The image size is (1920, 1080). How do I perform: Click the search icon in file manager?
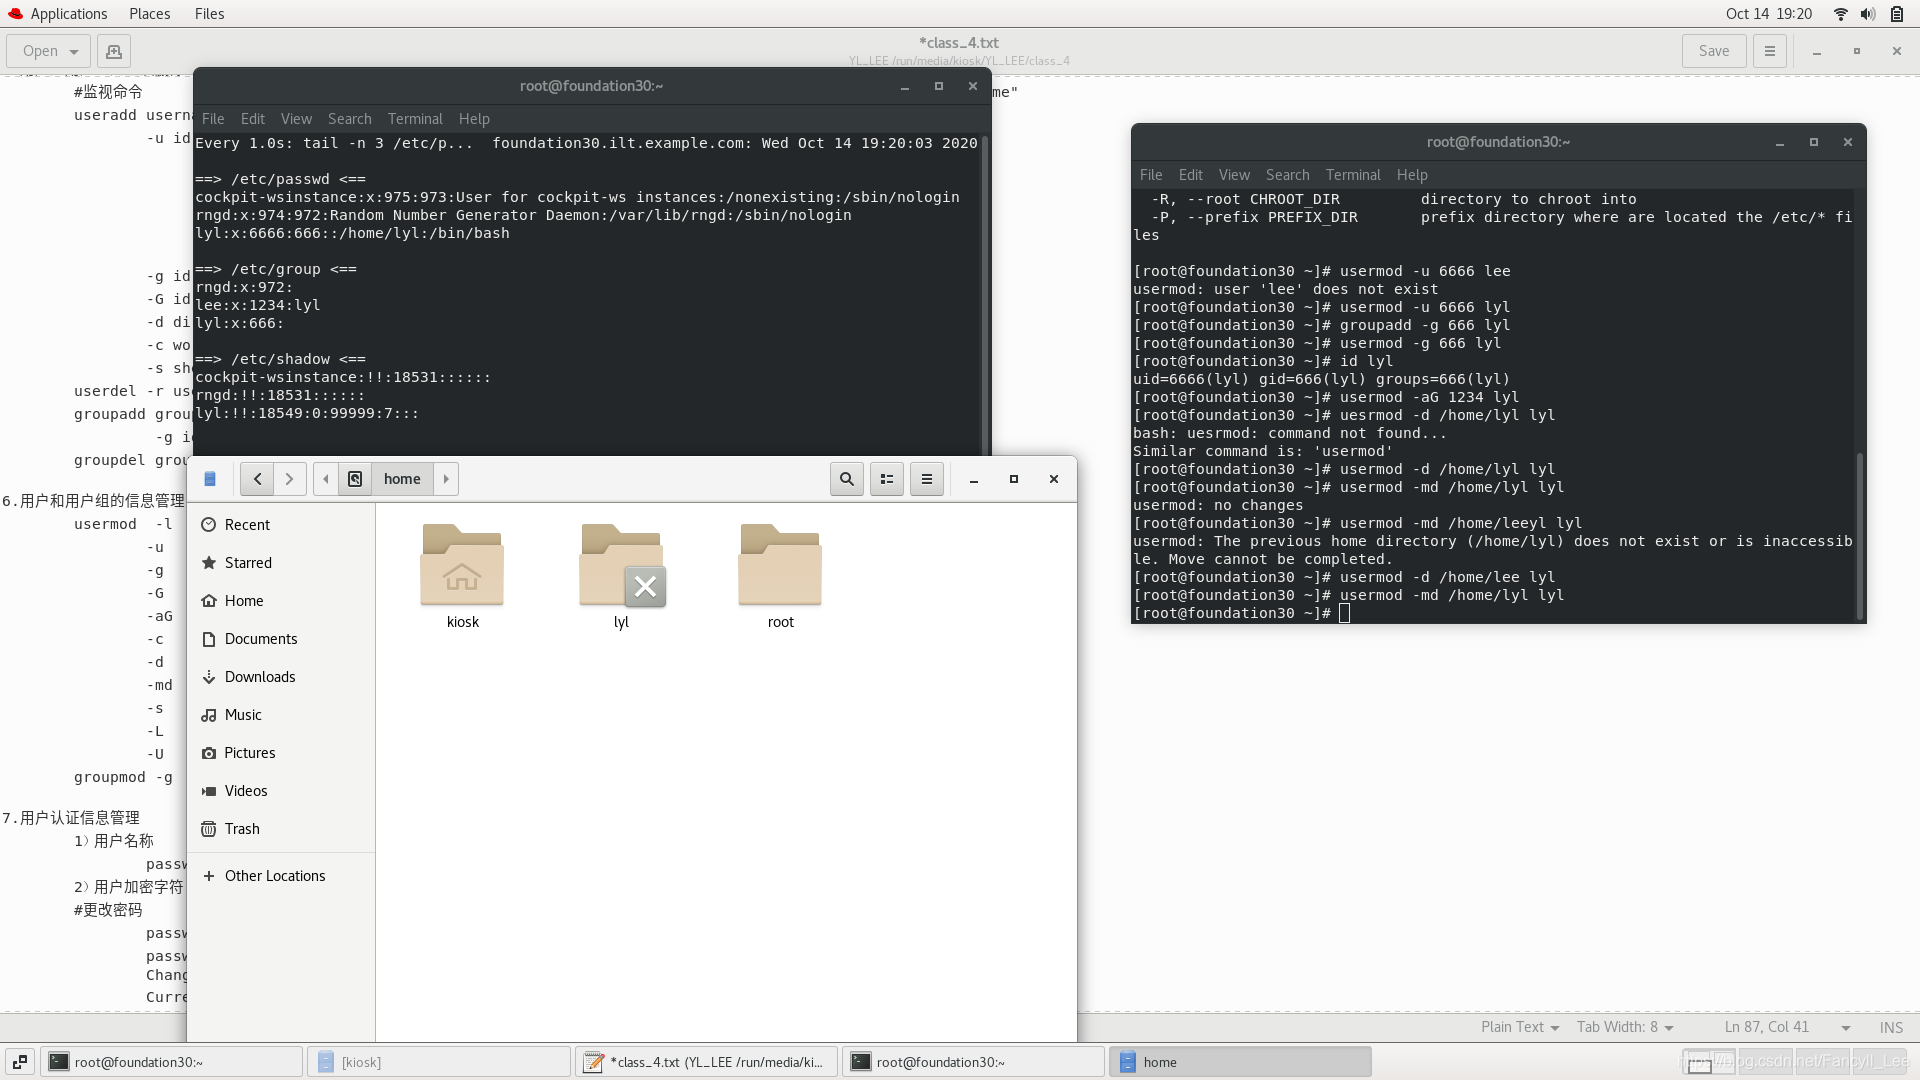846,479
